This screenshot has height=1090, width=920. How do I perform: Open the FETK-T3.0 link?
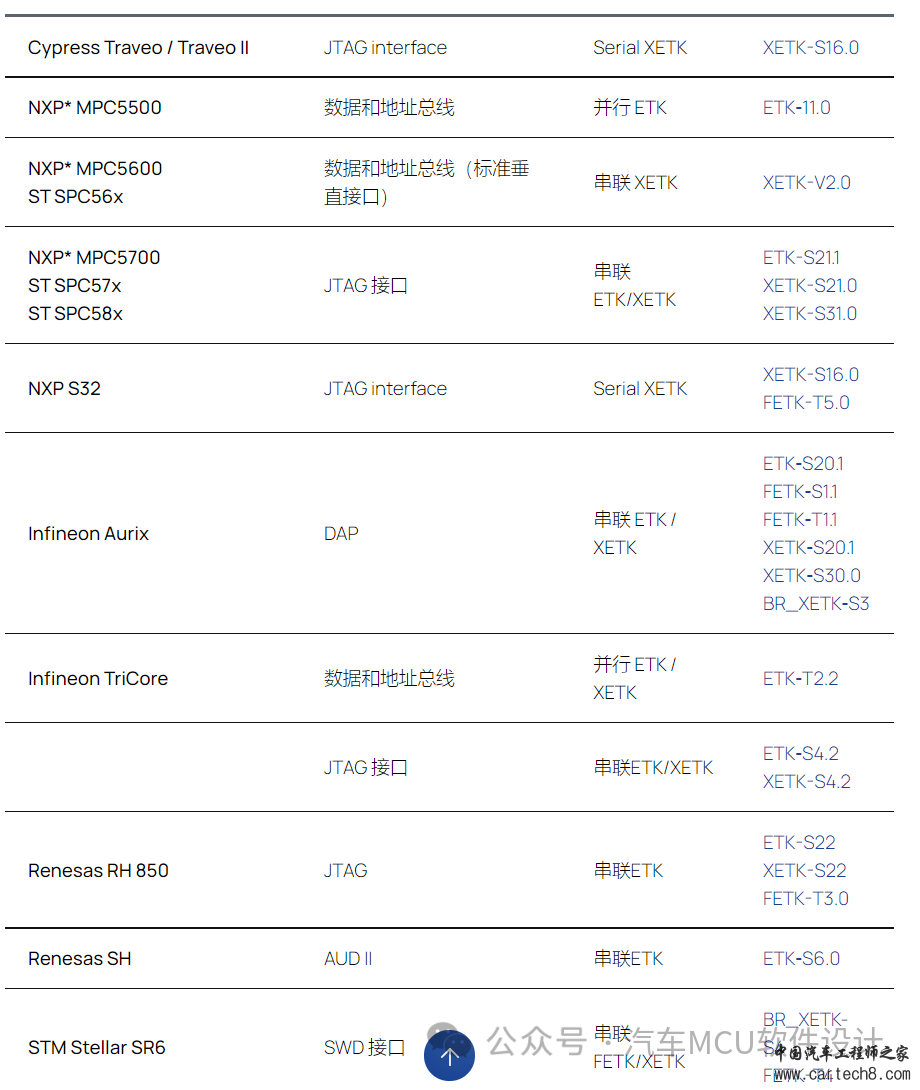point(805,899)
